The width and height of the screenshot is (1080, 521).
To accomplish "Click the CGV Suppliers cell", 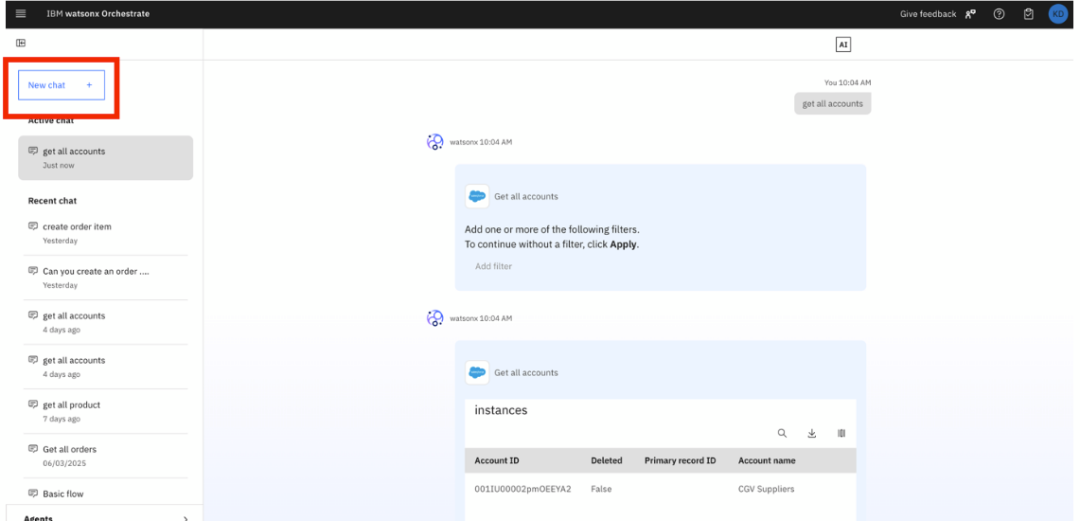I will pyautogui.click(x=766, y=489).
